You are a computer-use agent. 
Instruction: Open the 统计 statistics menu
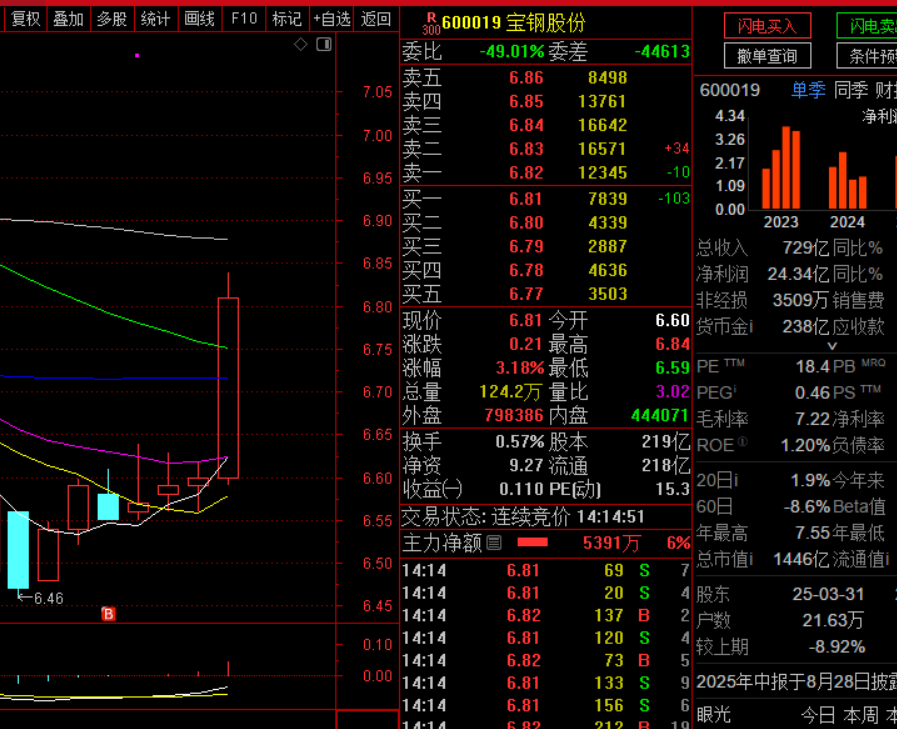click(156, 19)
